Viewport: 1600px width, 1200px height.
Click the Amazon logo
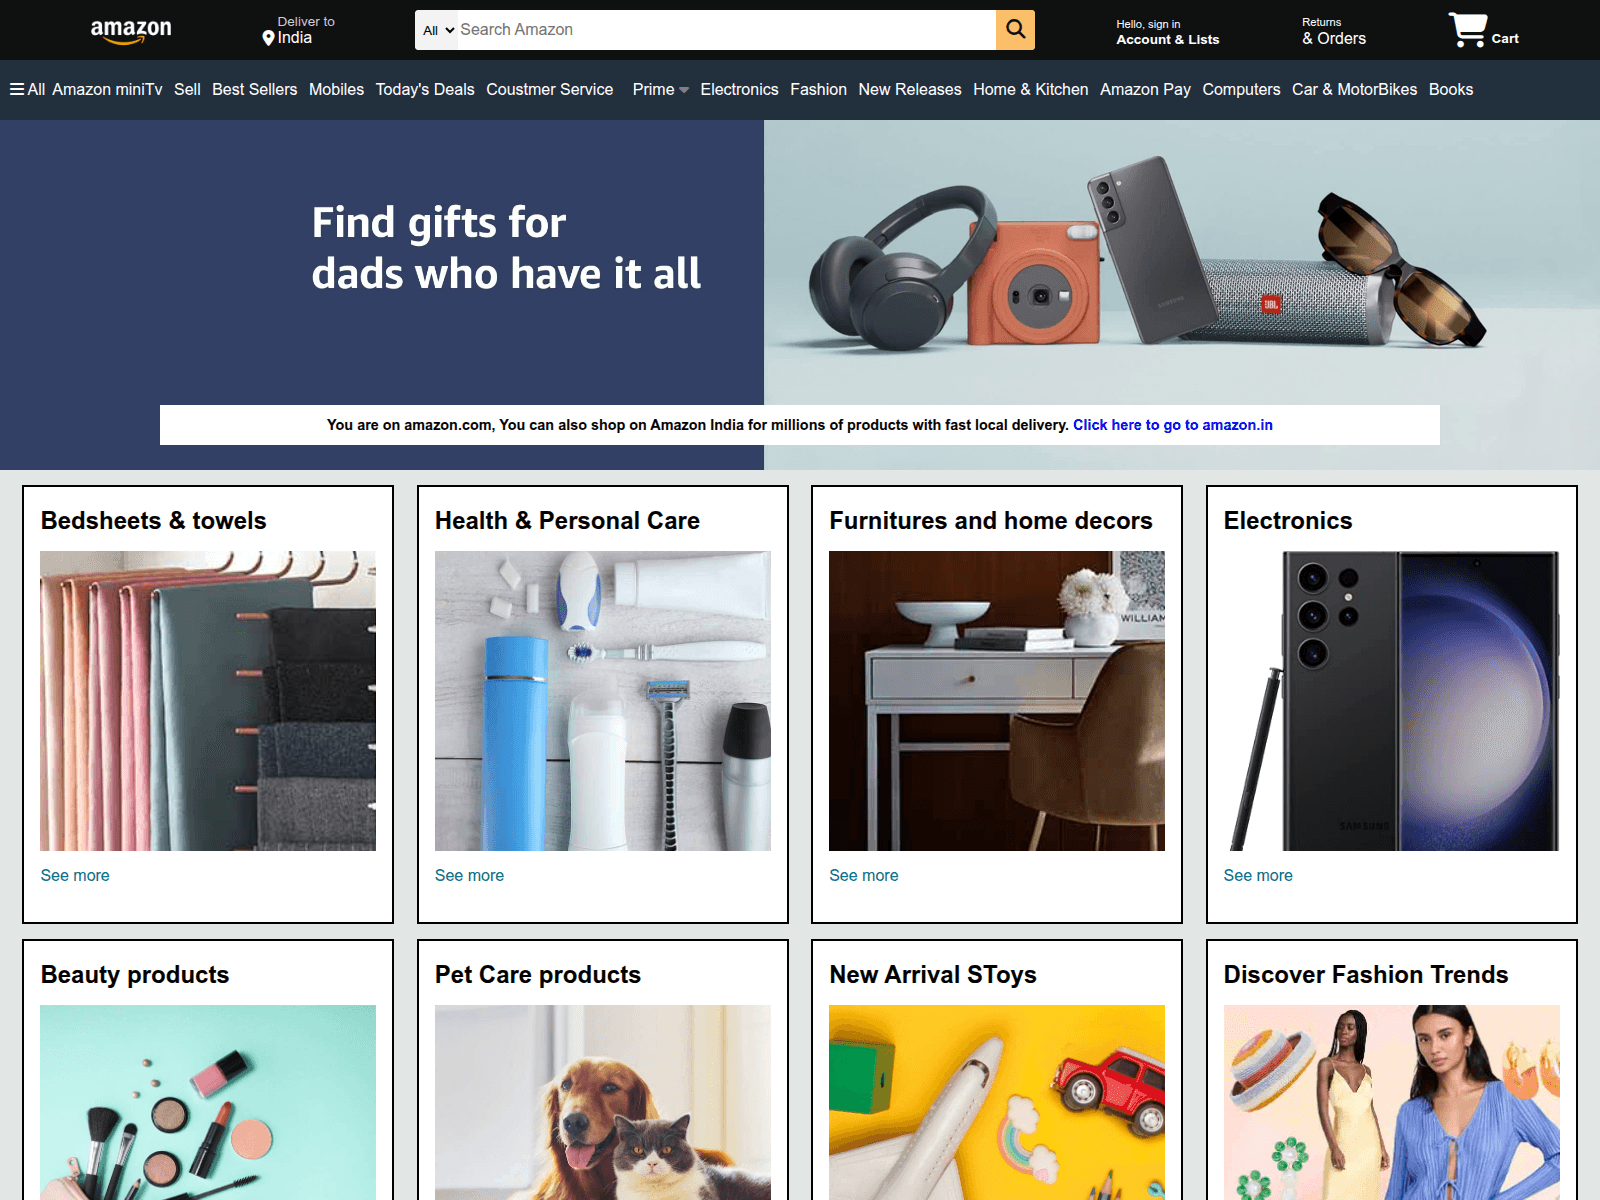[x=131, y=31]
